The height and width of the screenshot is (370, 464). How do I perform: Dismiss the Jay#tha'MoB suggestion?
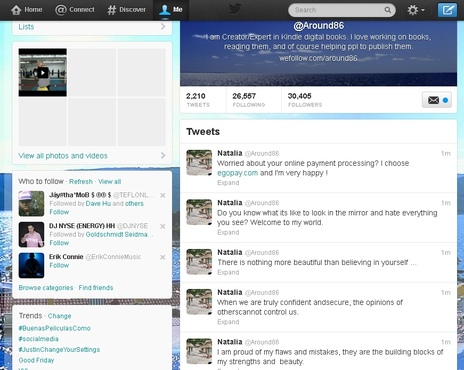click(x=163, y=195)
